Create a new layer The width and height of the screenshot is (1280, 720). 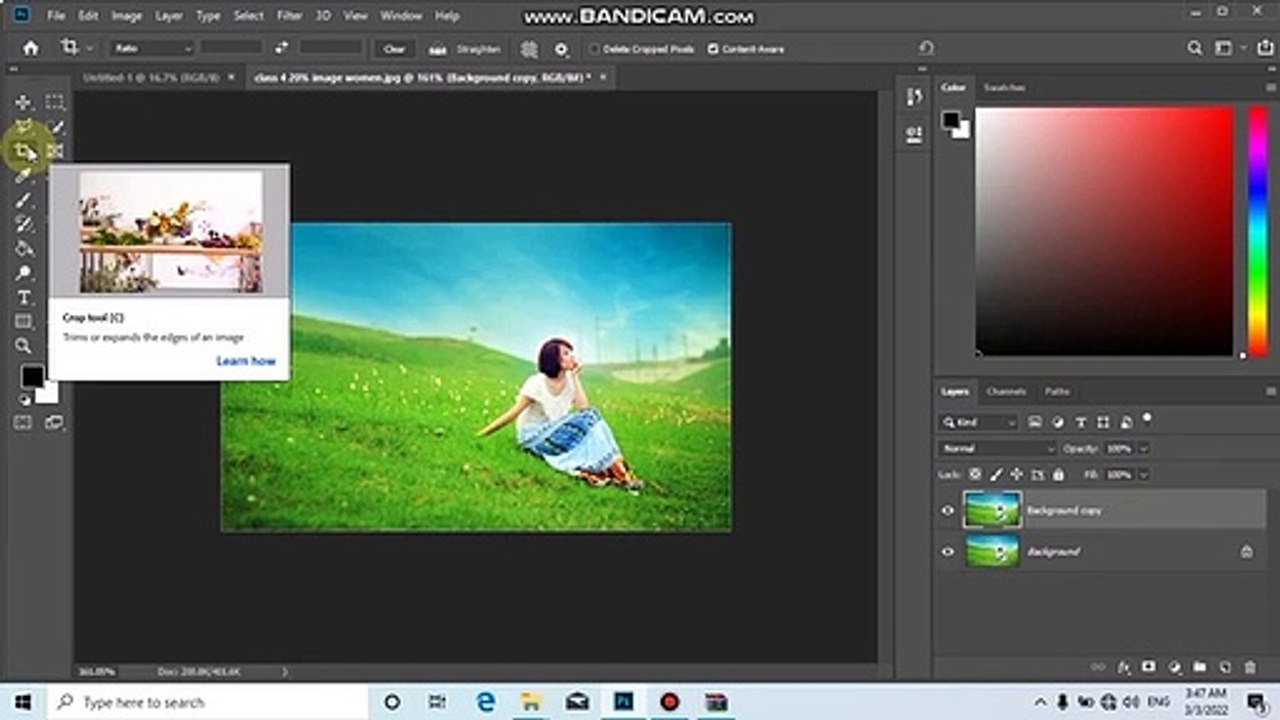tap(1225, 667)
